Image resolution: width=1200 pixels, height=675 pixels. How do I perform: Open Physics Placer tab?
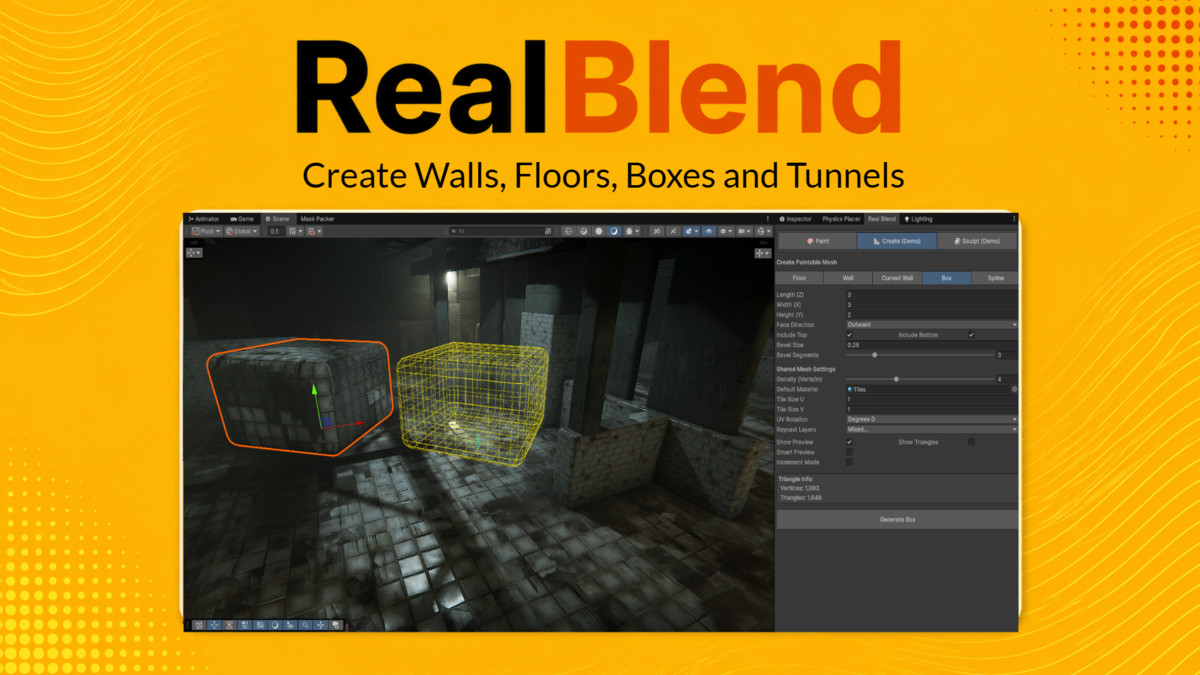click(841, 218)
